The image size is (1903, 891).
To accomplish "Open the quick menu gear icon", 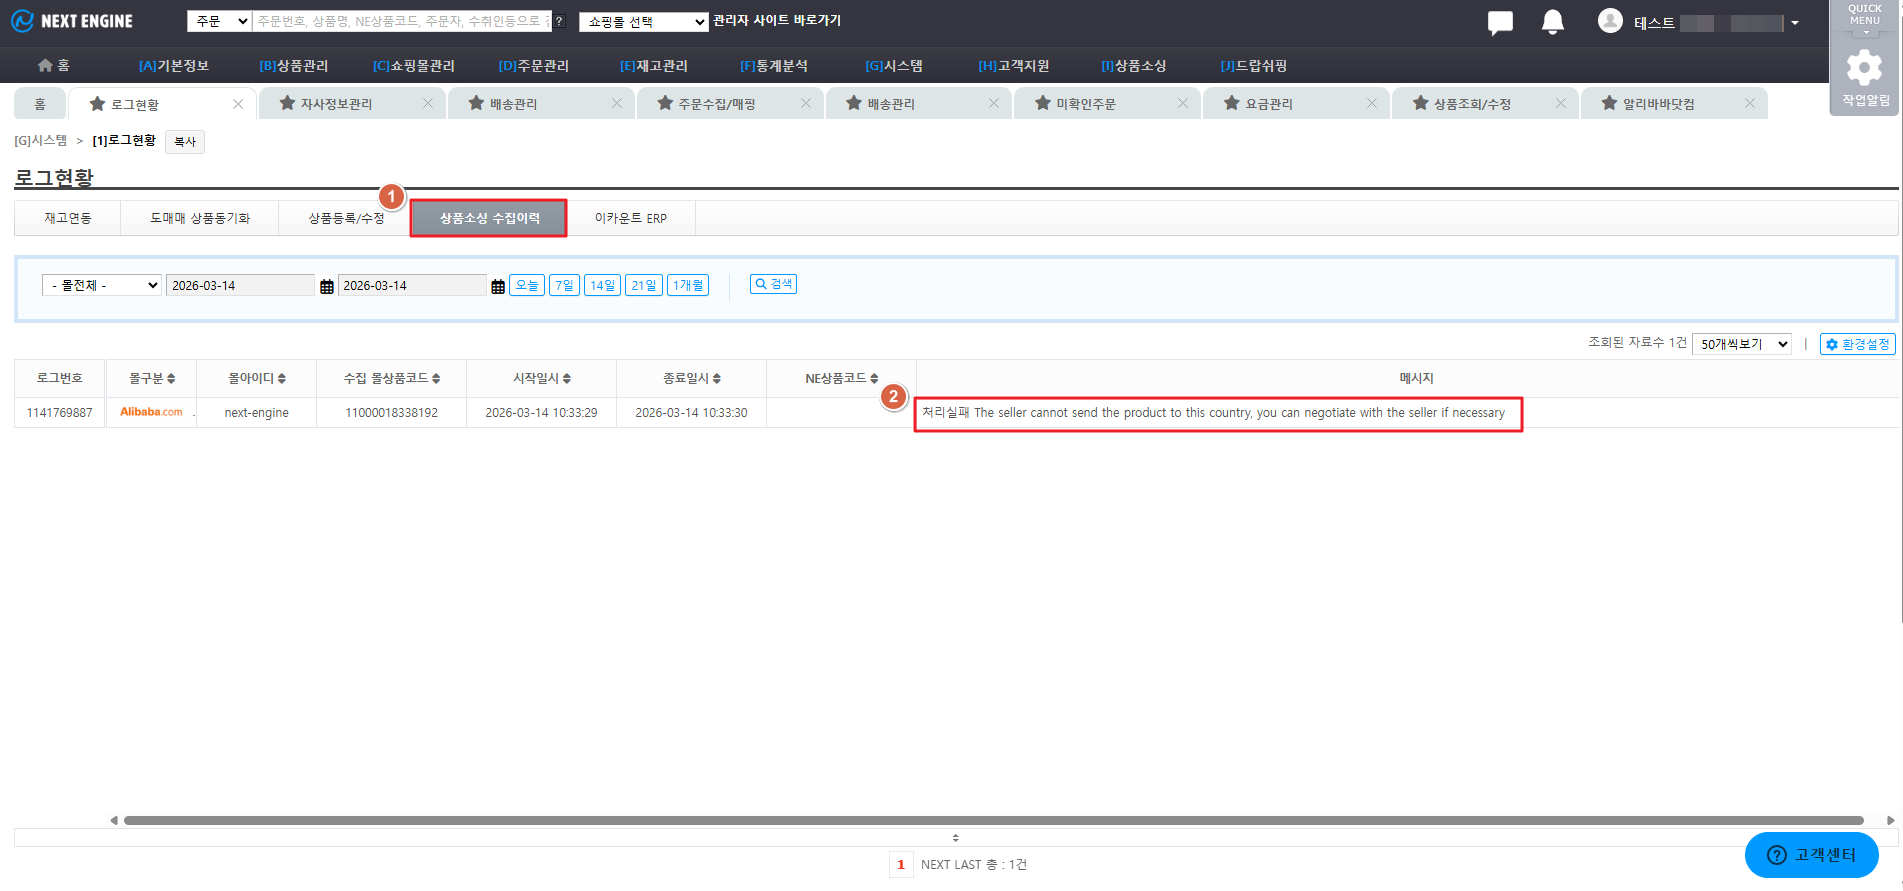I will (1864, 68).
